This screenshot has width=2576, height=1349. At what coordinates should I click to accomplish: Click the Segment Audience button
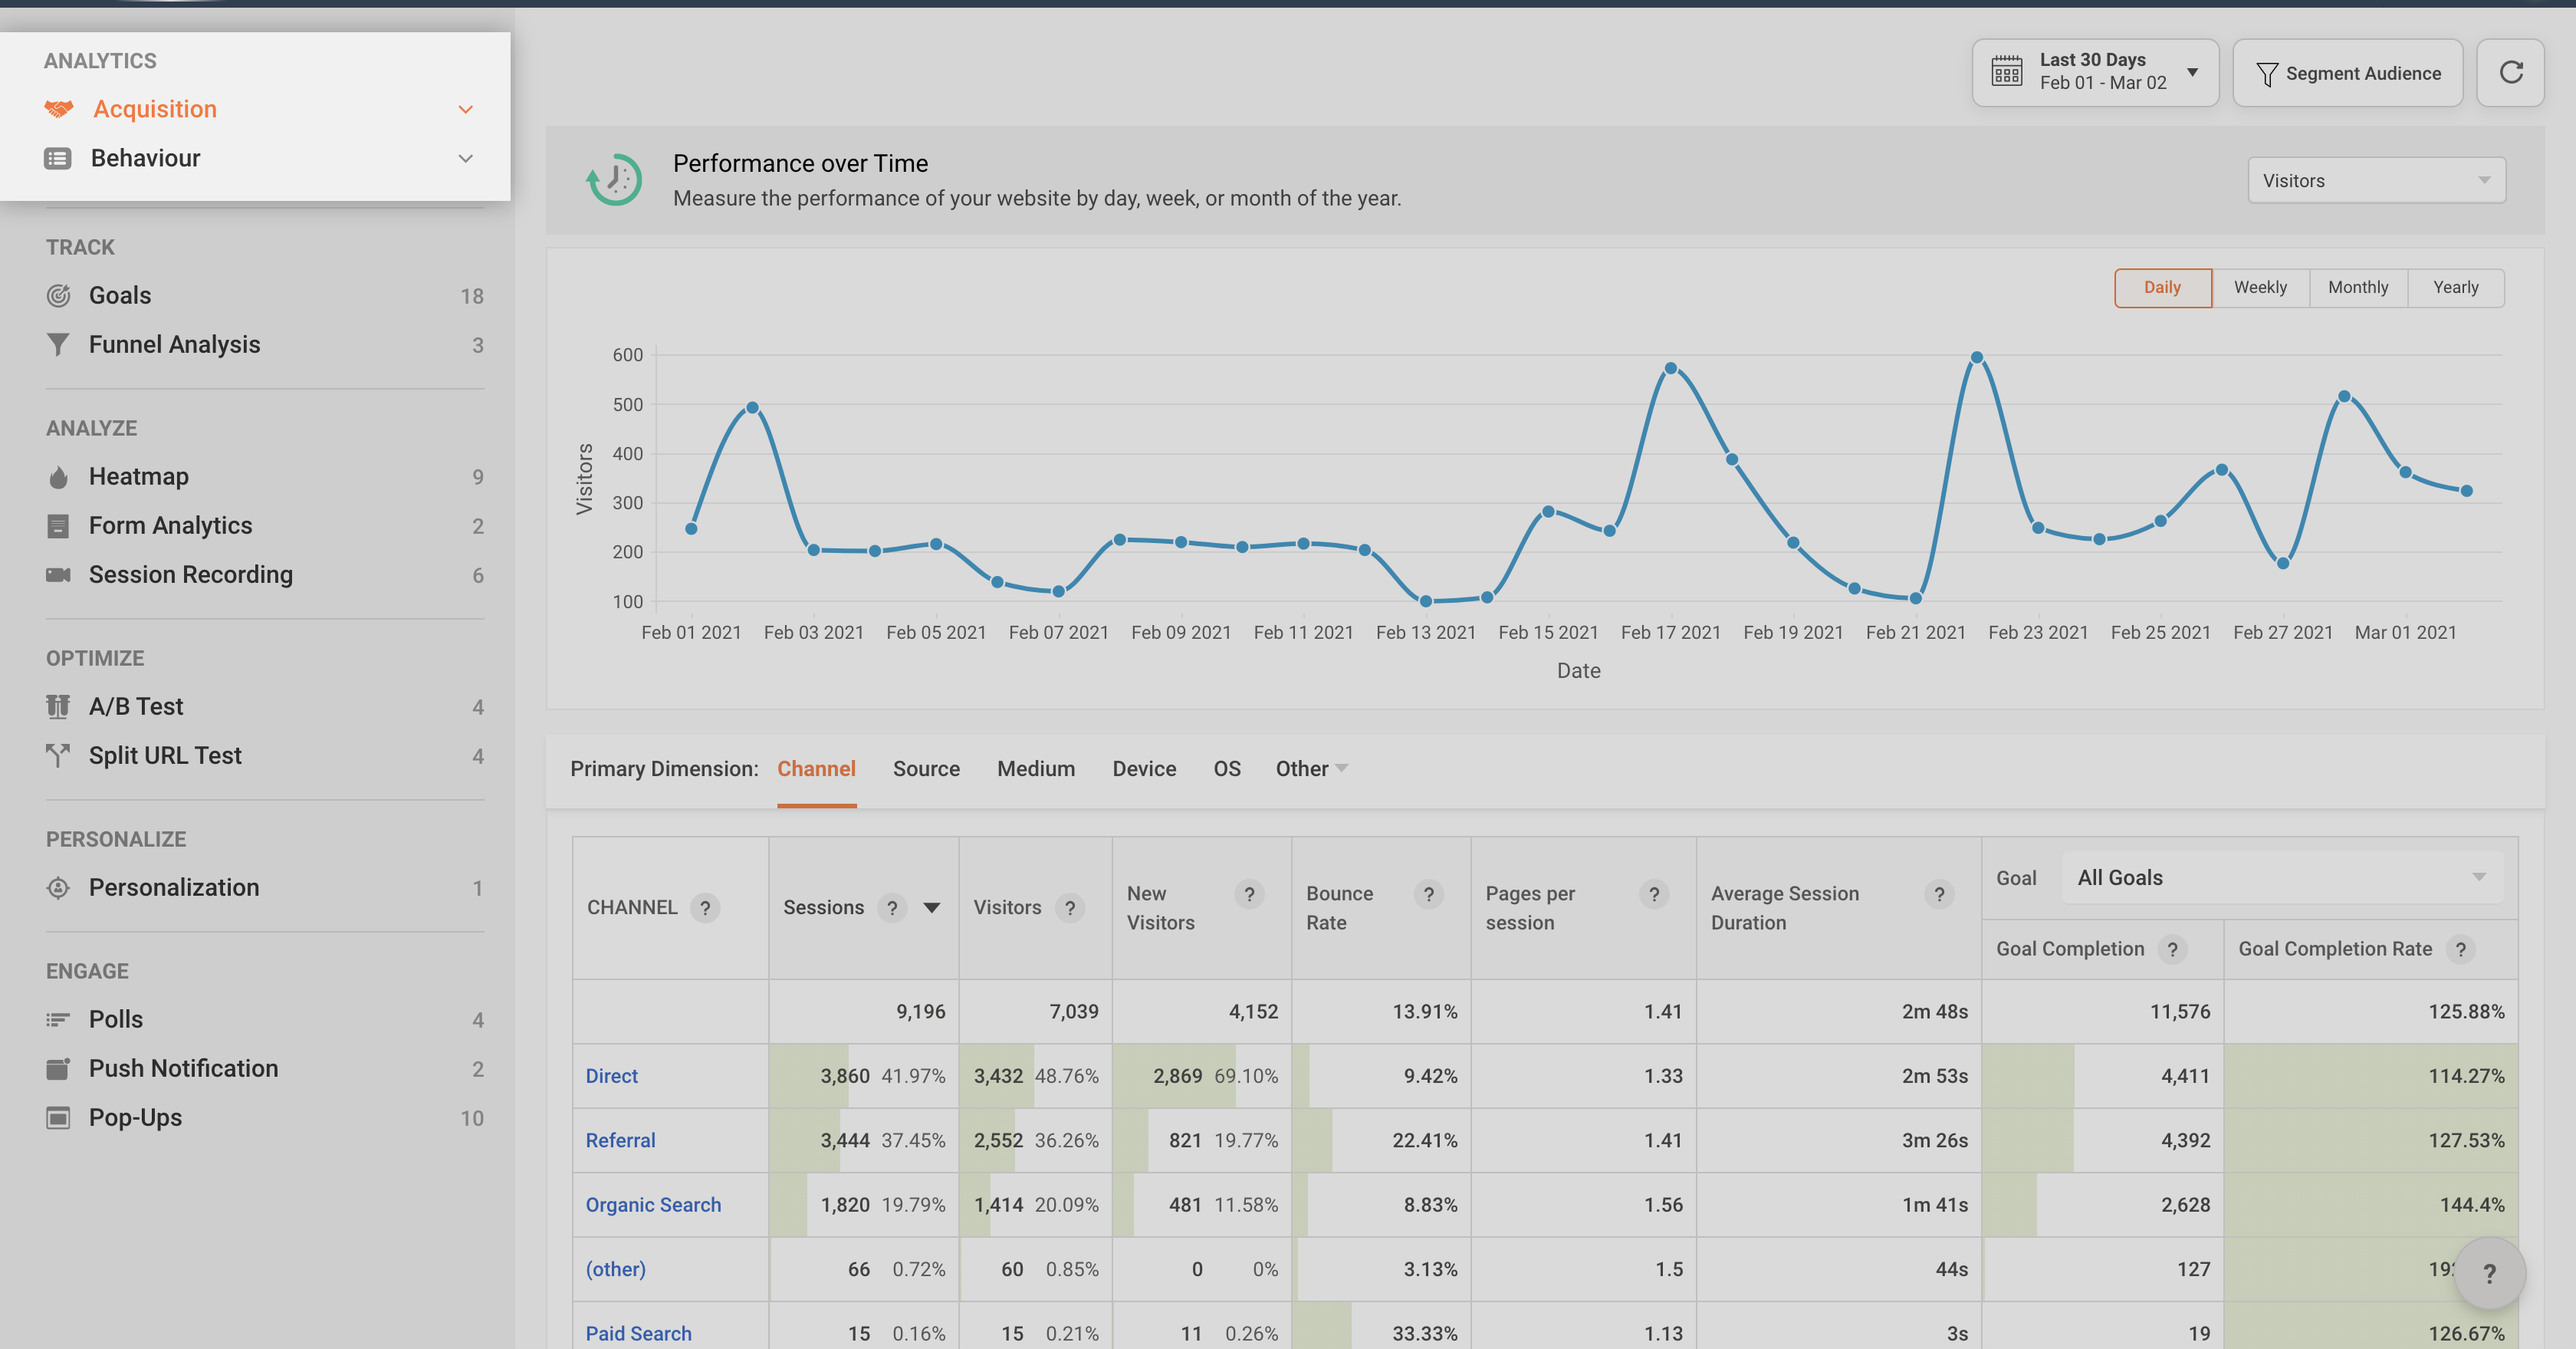point(2347,74)
